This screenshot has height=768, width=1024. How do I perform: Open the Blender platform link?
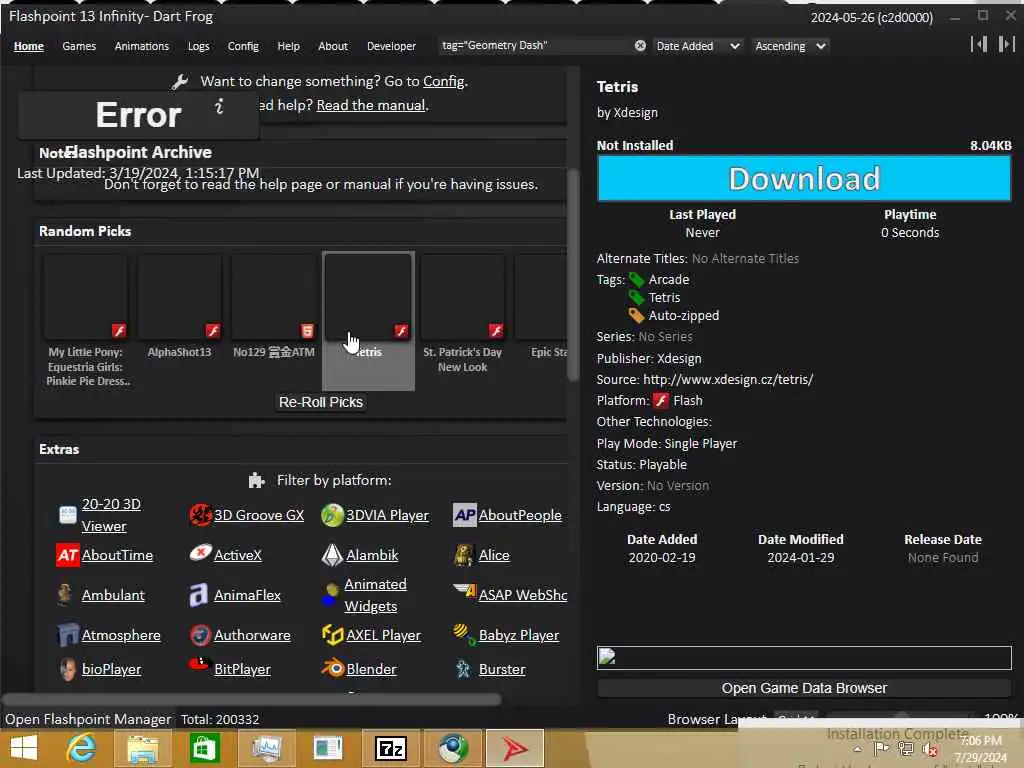(371, 669)
